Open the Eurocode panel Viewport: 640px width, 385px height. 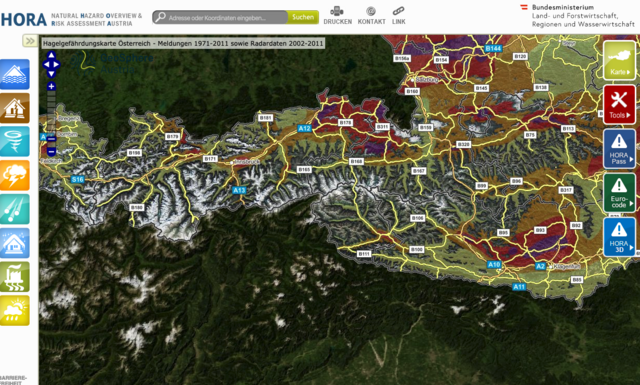click(619, 193)
